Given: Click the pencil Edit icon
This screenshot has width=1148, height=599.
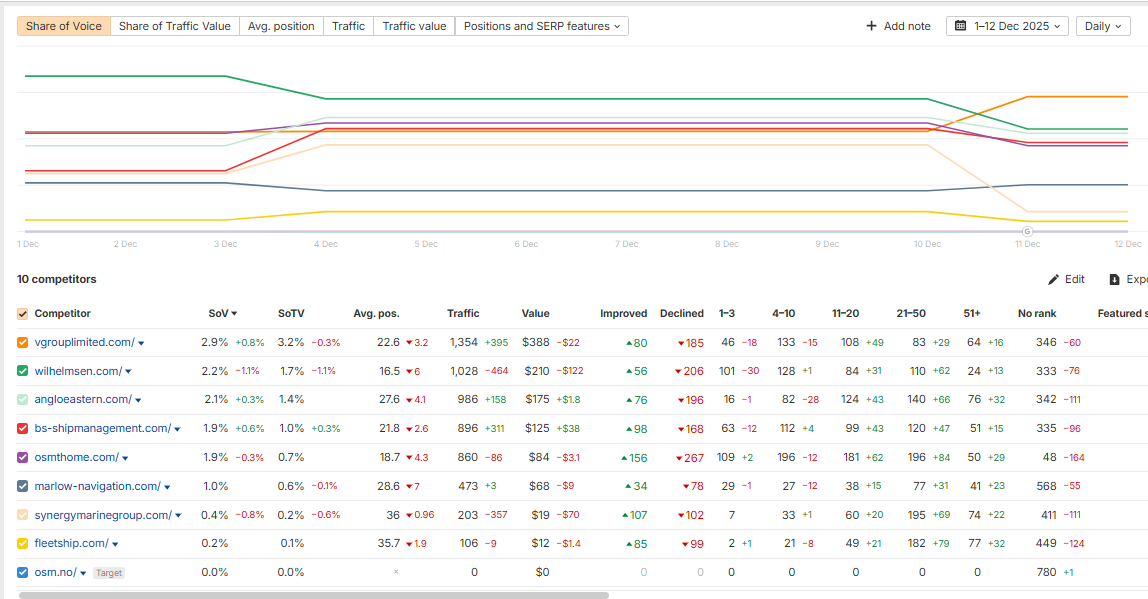Looking at the screenshot, I should (1053, 280).
